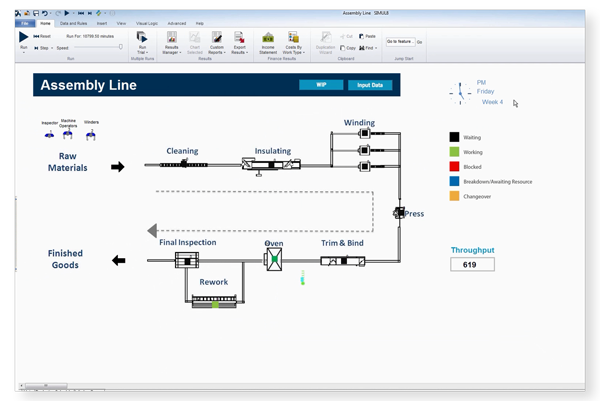
Task: Click the Step icon in the quick access toolbar
Action: point(90,13)
